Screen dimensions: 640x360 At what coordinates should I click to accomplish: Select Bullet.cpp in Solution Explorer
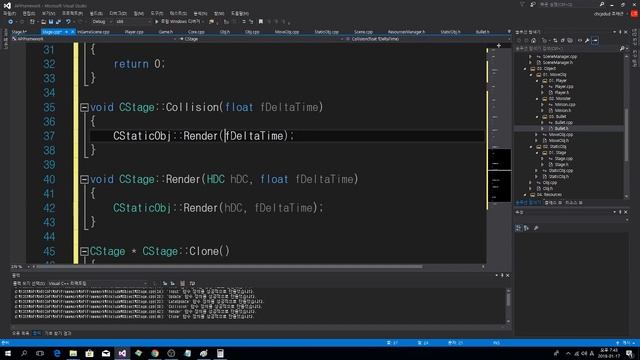(563, 122)
